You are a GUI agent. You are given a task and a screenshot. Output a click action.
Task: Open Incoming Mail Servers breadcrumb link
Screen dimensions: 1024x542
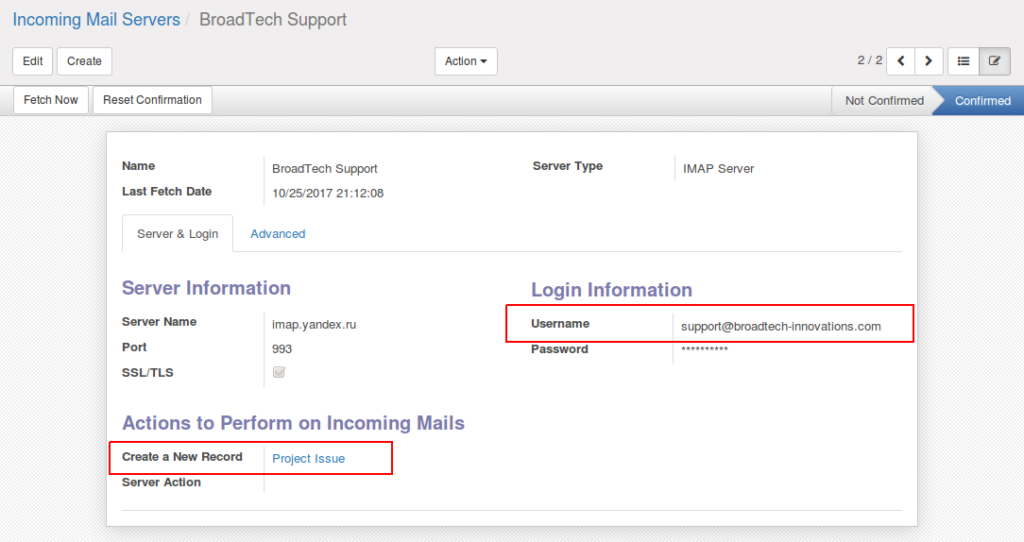click(97, 20)
